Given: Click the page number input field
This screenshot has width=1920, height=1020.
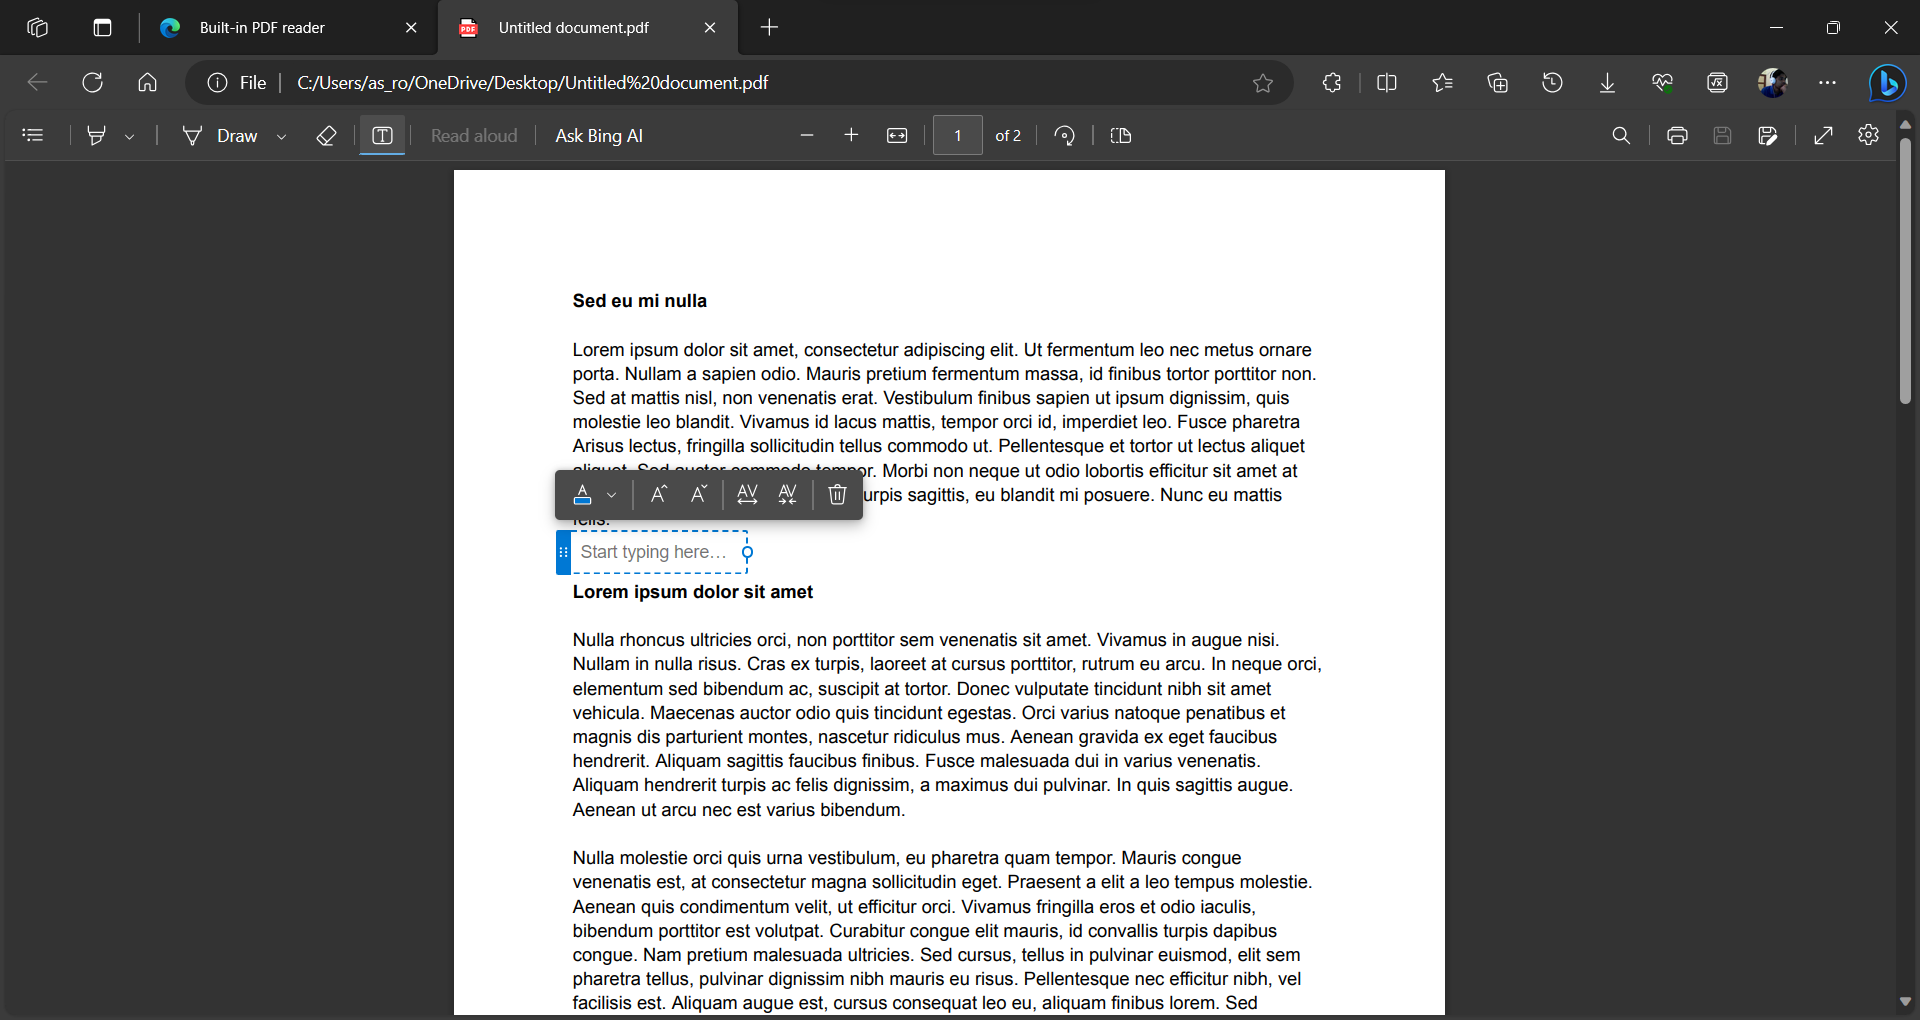Looking at the screenshot, I should pos(956,135).
